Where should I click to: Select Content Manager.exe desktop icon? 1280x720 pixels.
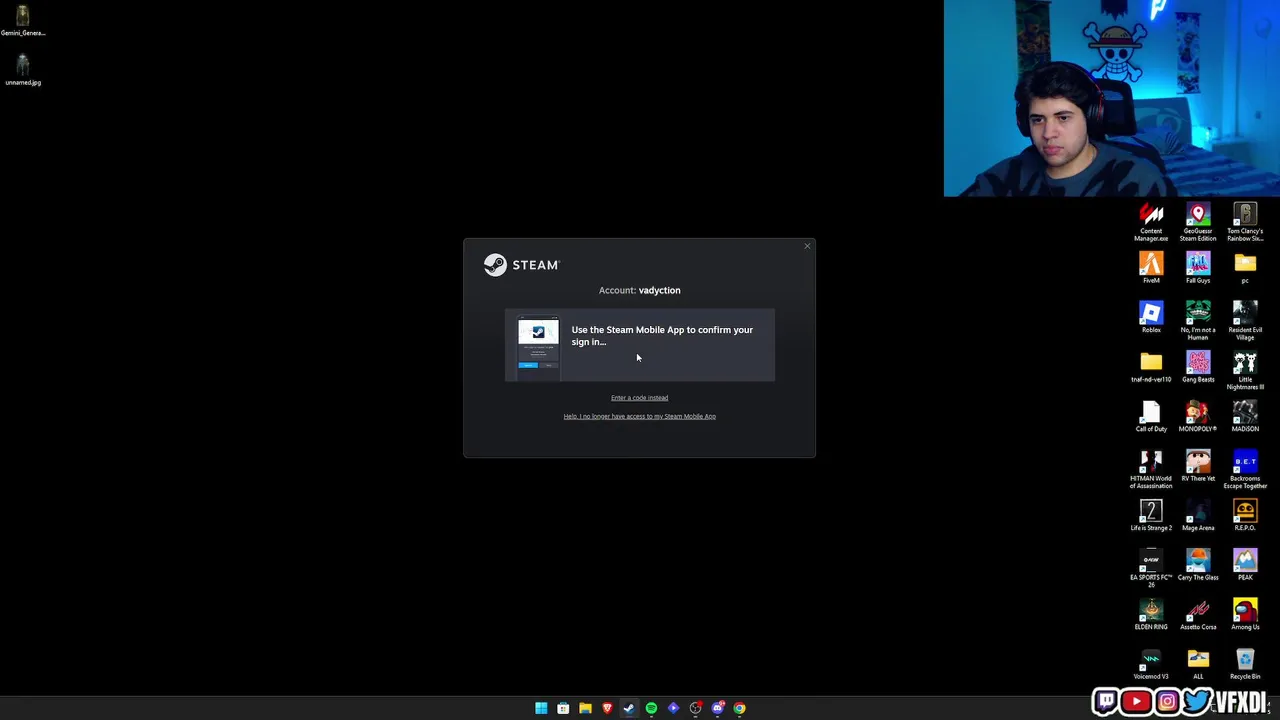1151,222
